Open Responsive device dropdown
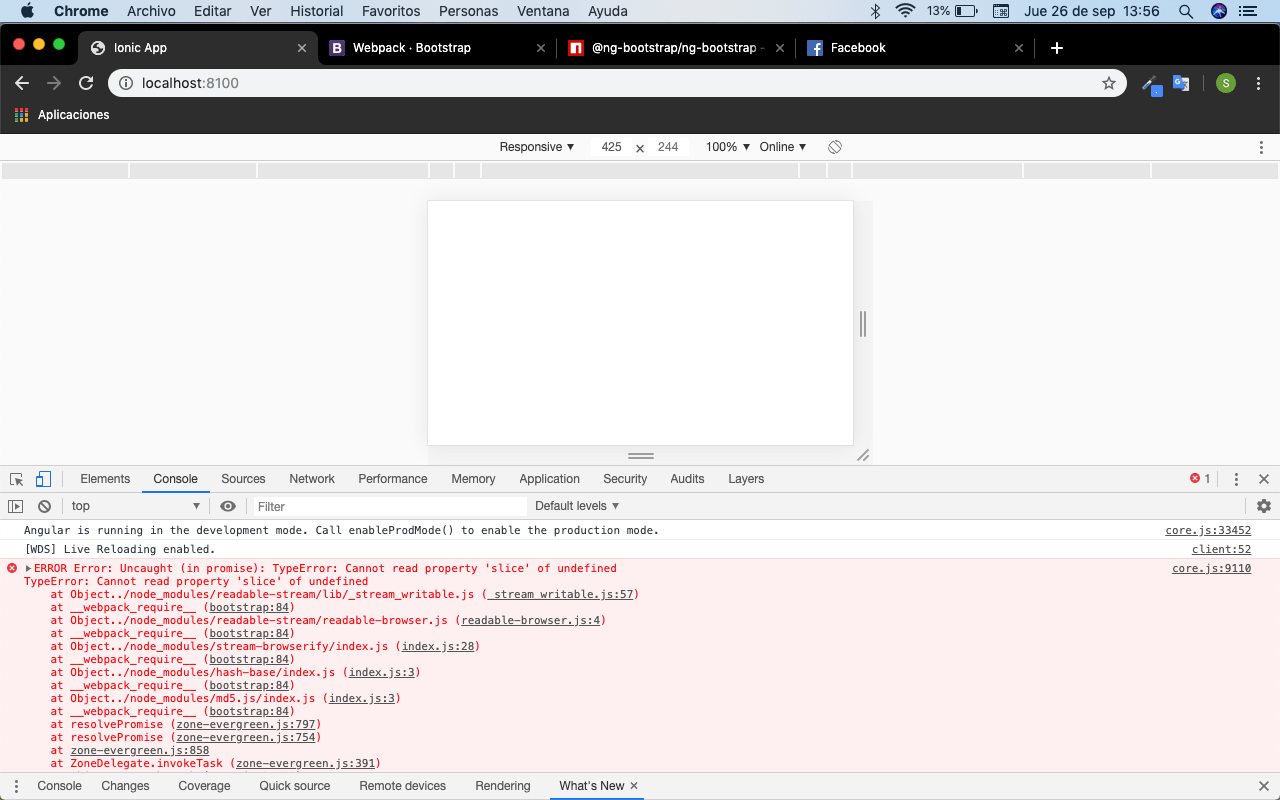1280x800 pixels. click(x=537, y=147)
